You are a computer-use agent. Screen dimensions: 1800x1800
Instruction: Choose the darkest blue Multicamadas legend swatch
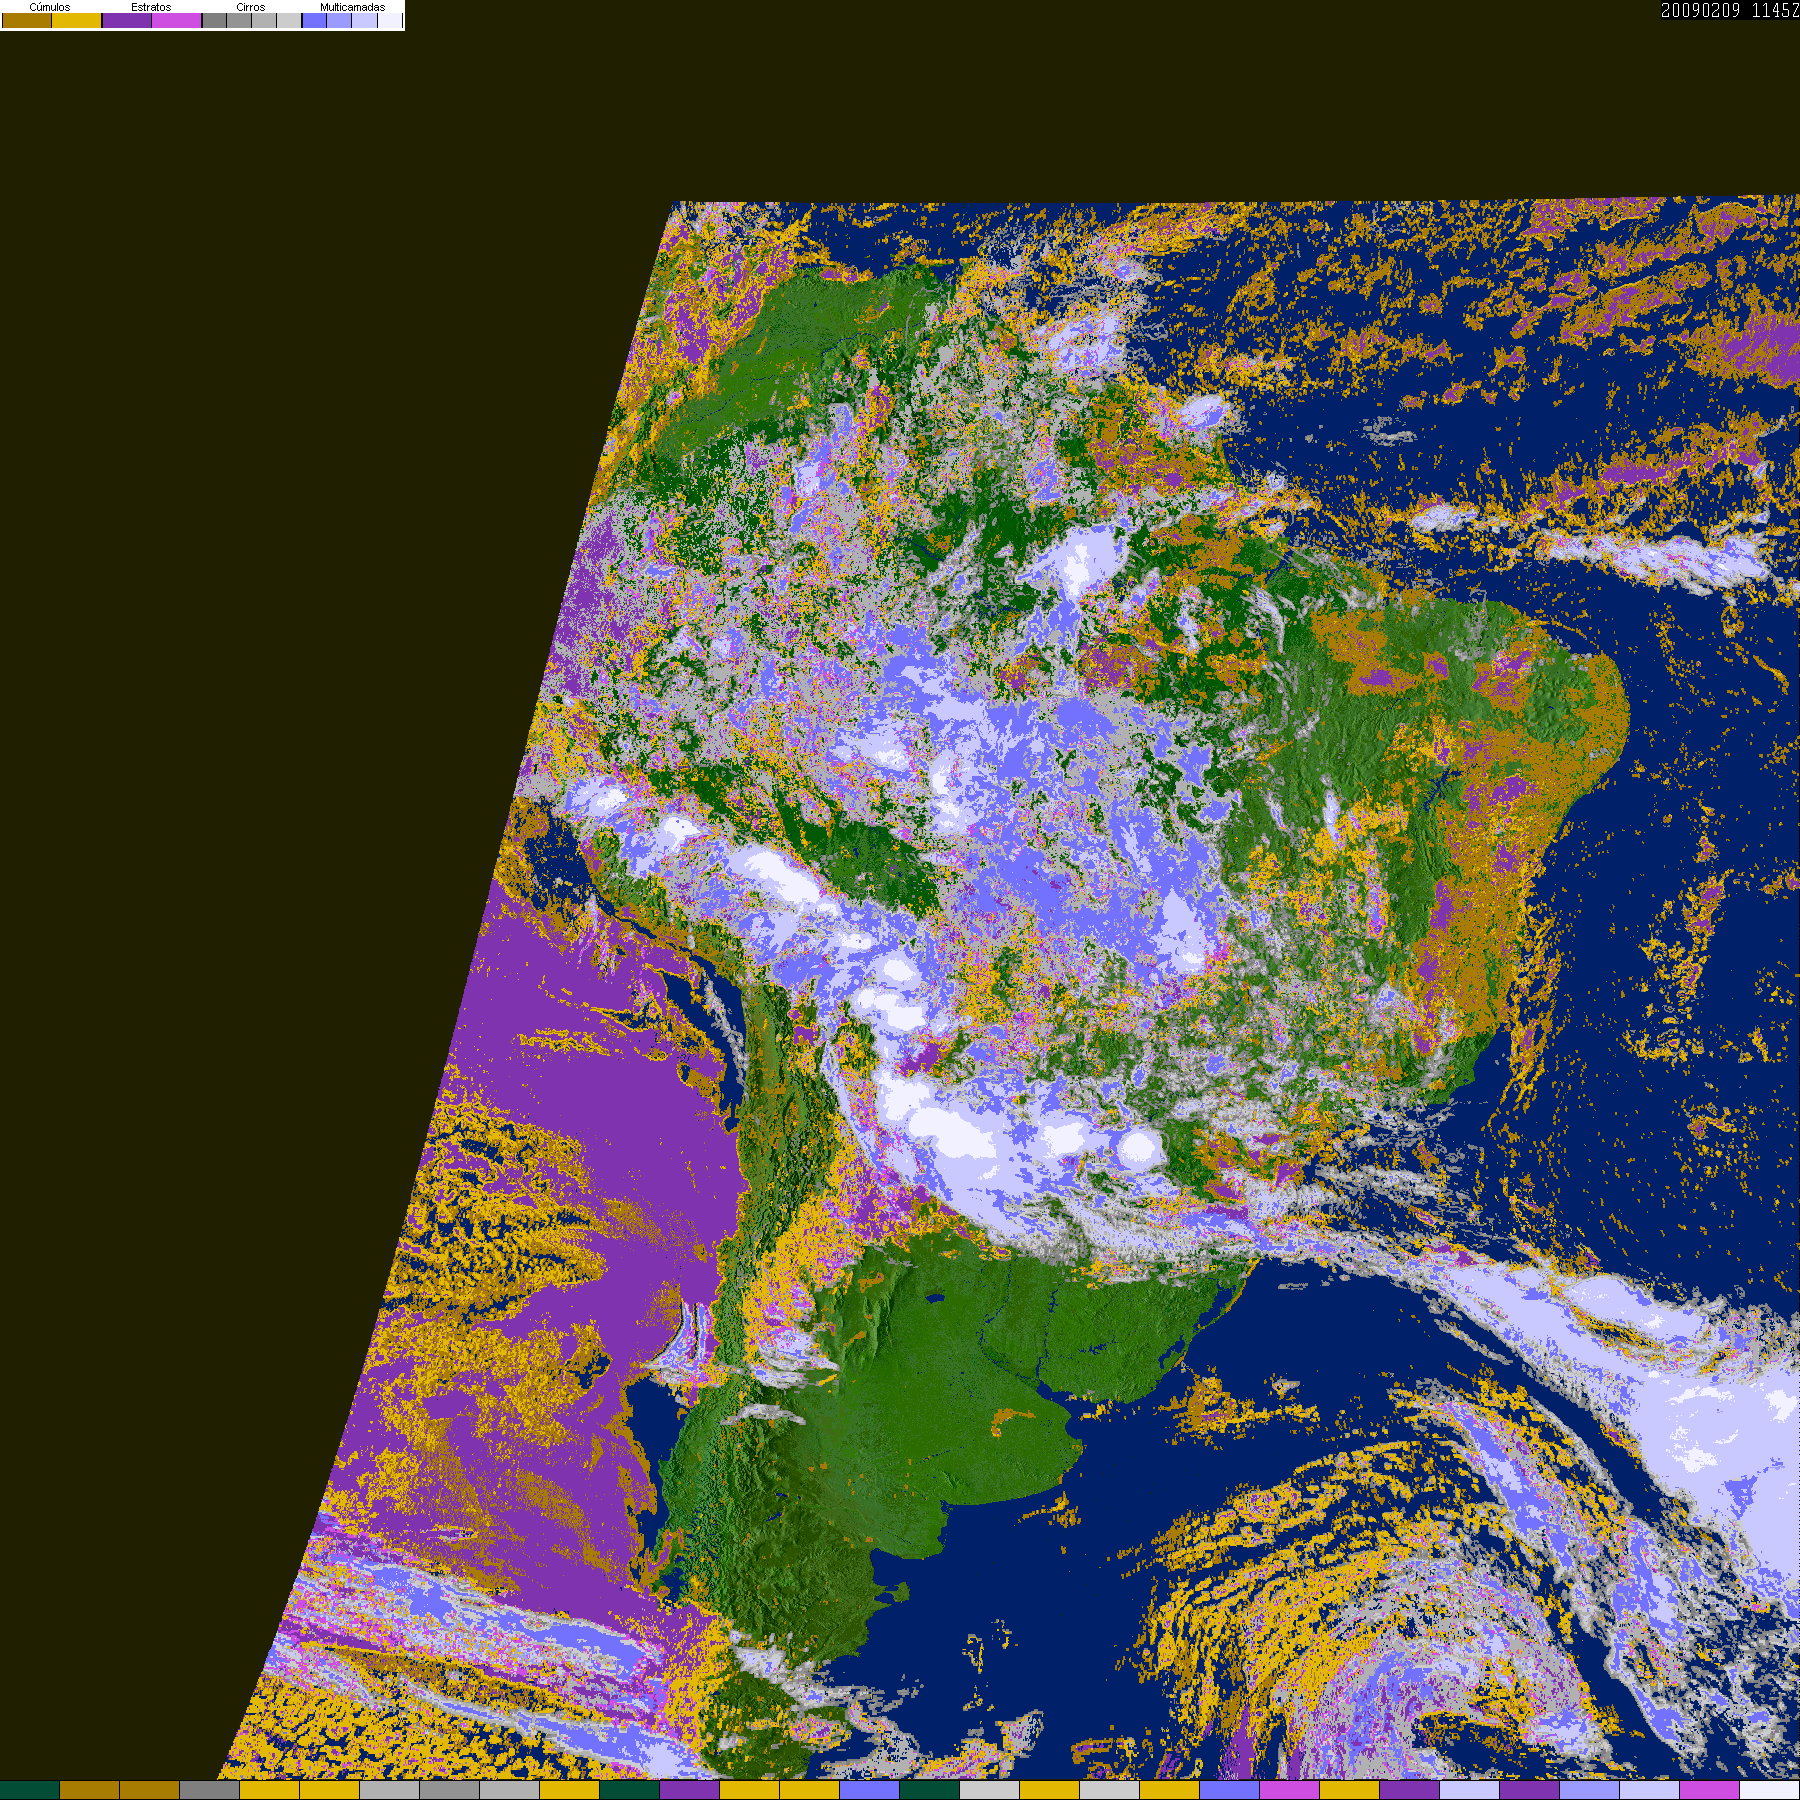pos(314,20)
